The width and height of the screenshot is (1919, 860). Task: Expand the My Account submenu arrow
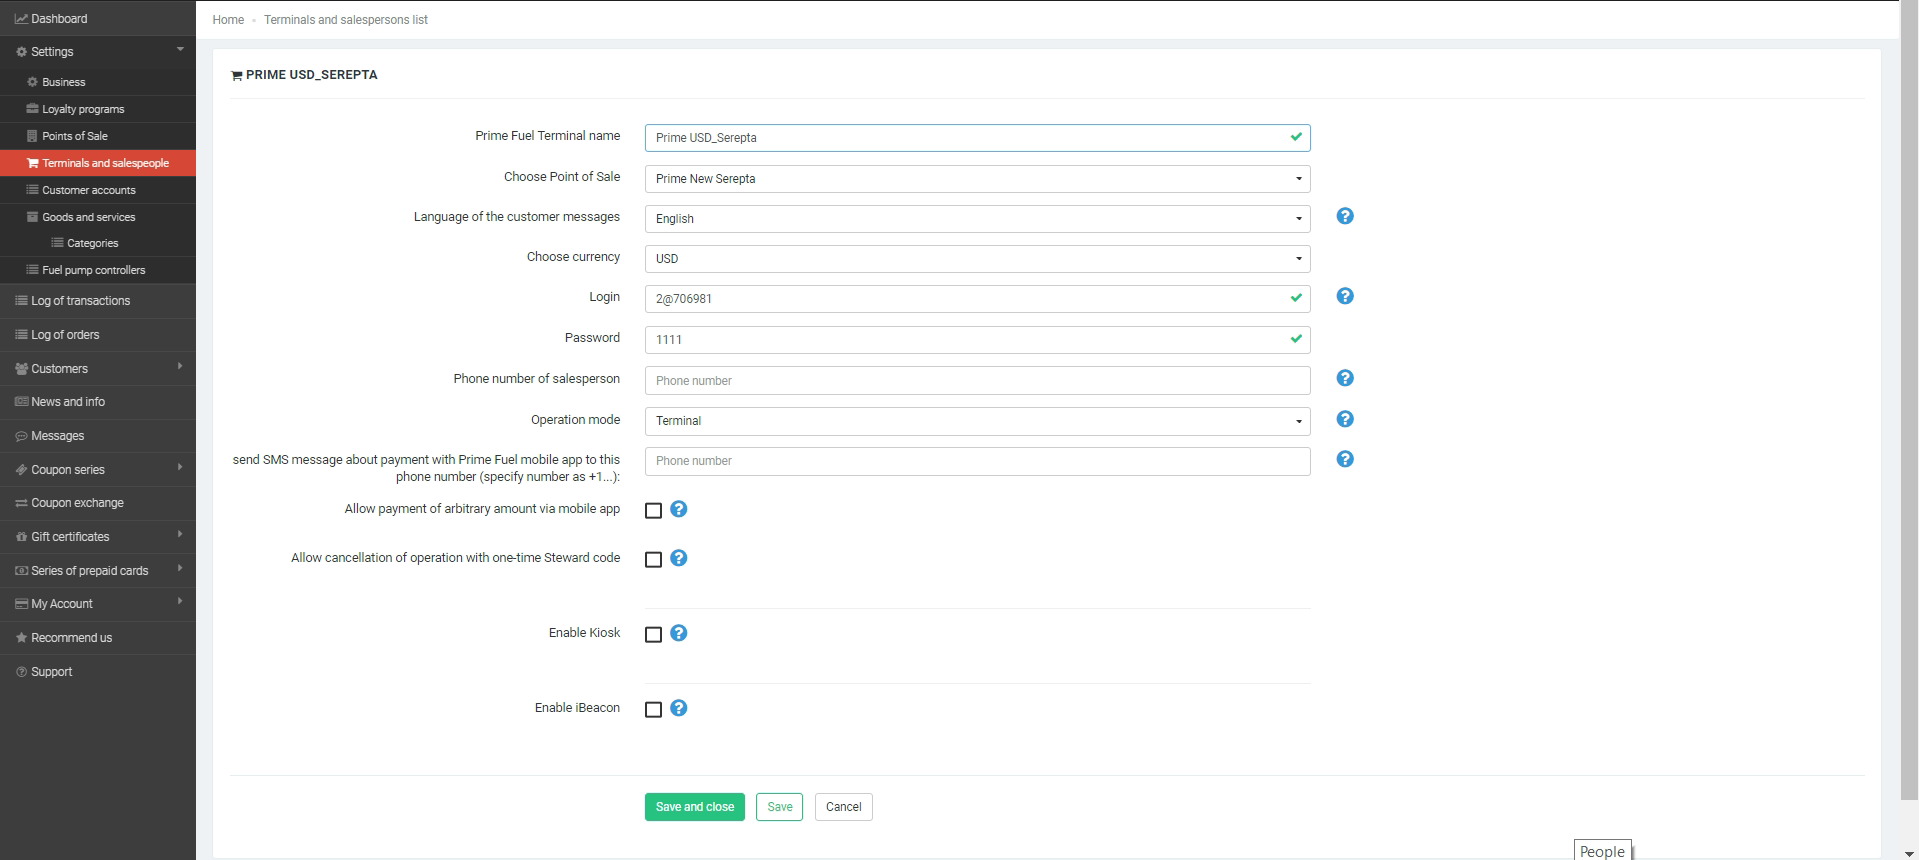180,602
